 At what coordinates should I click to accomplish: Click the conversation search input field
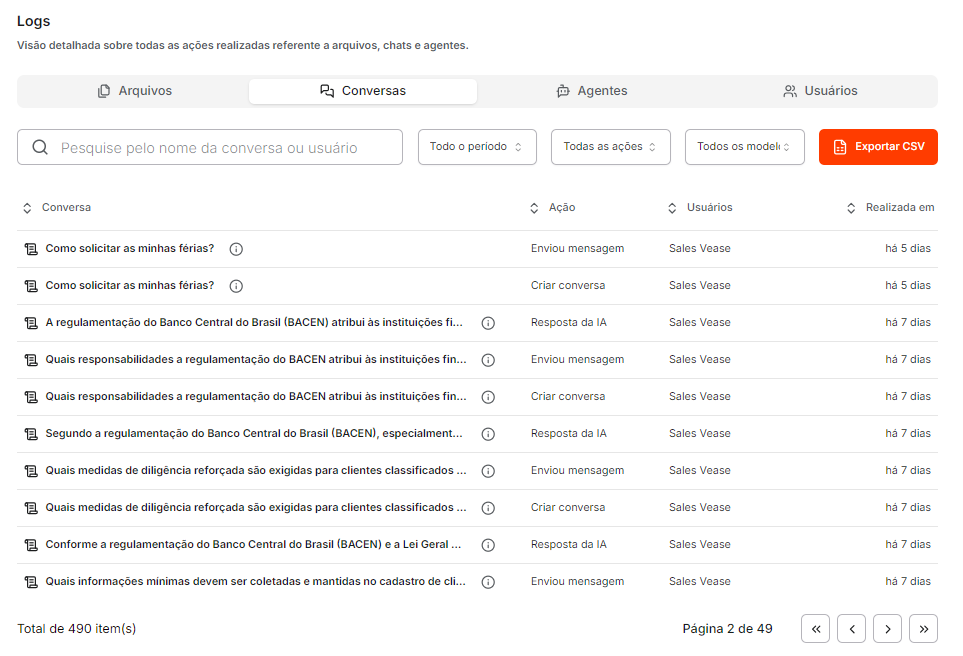(210, 147)
